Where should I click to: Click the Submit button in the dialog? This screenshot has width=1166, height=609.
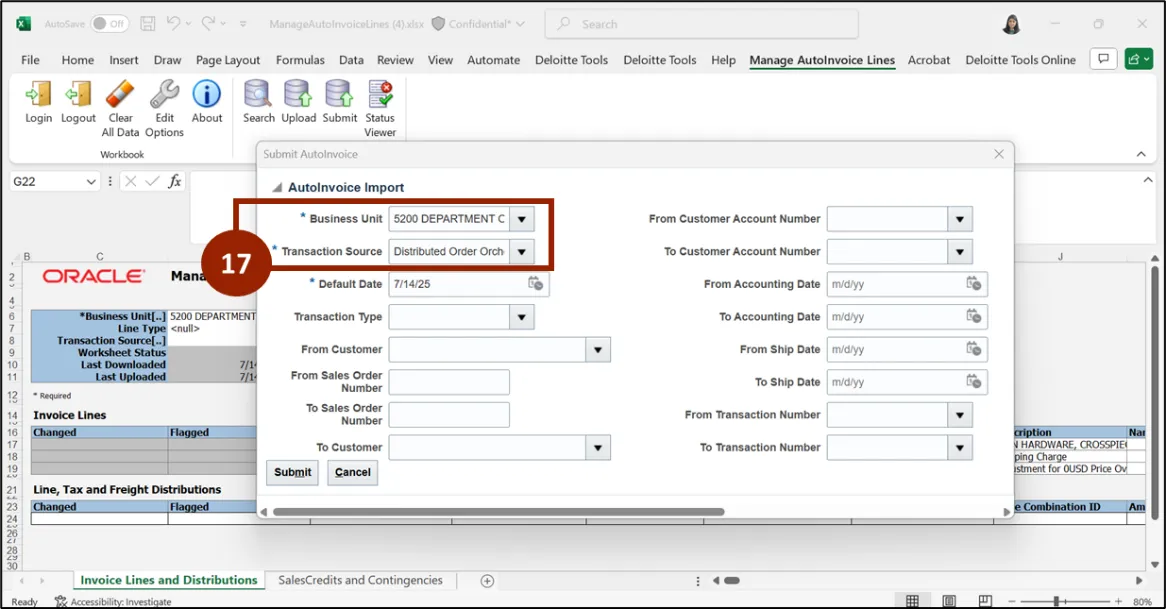coord(292,472)
